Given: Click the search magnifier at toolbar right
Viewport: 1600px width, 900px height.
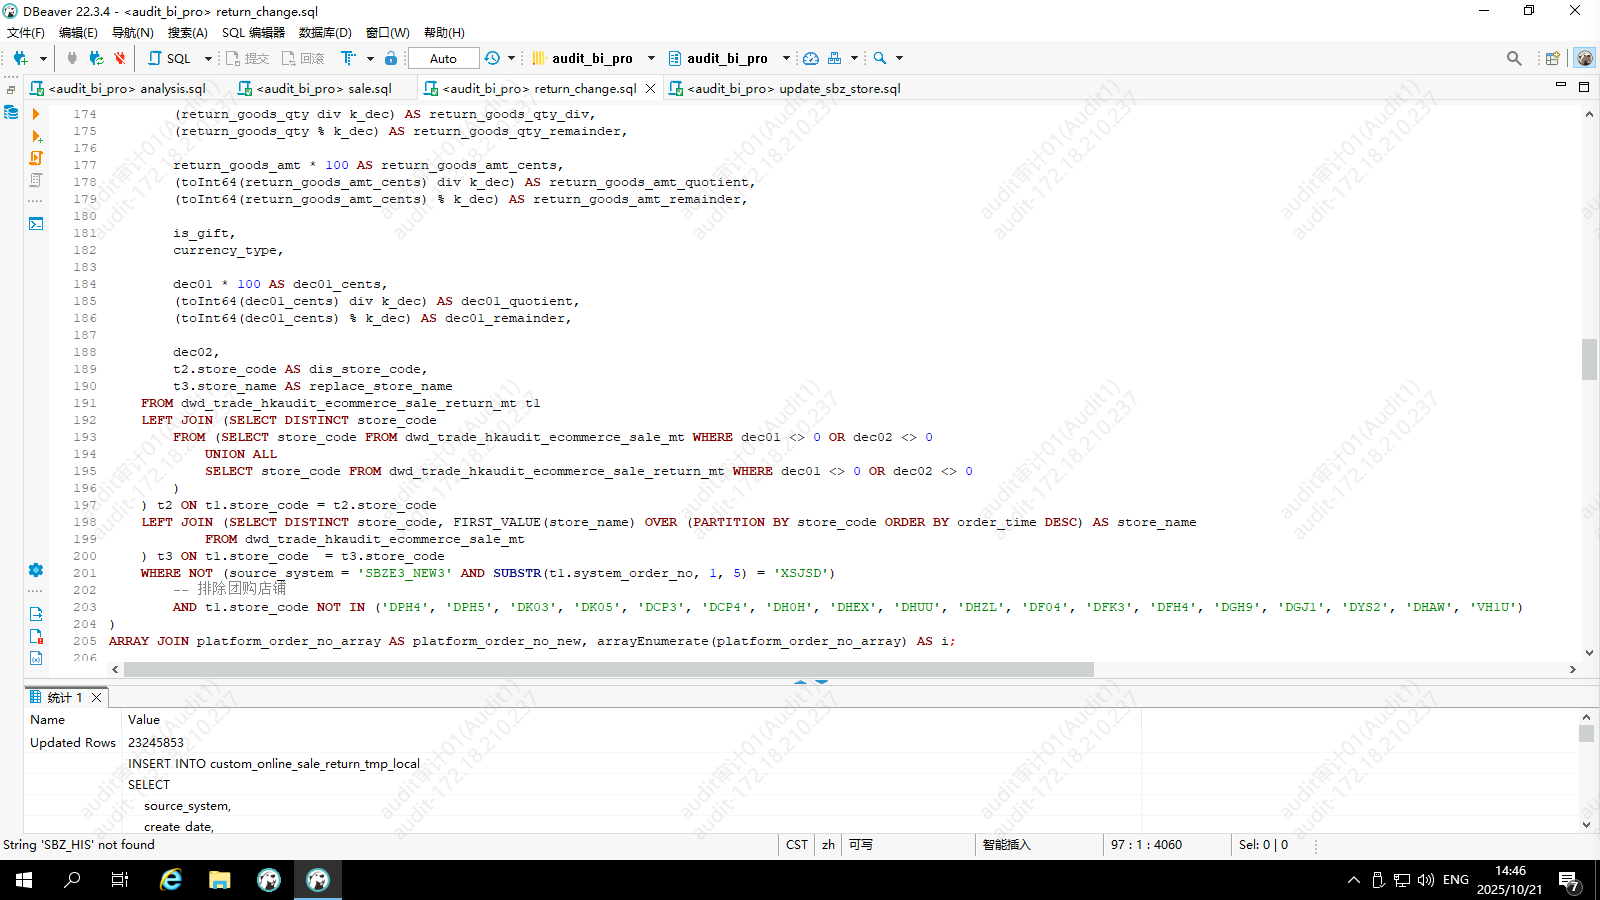Looking at the screenshot, I should click(x=1514, y=58).
